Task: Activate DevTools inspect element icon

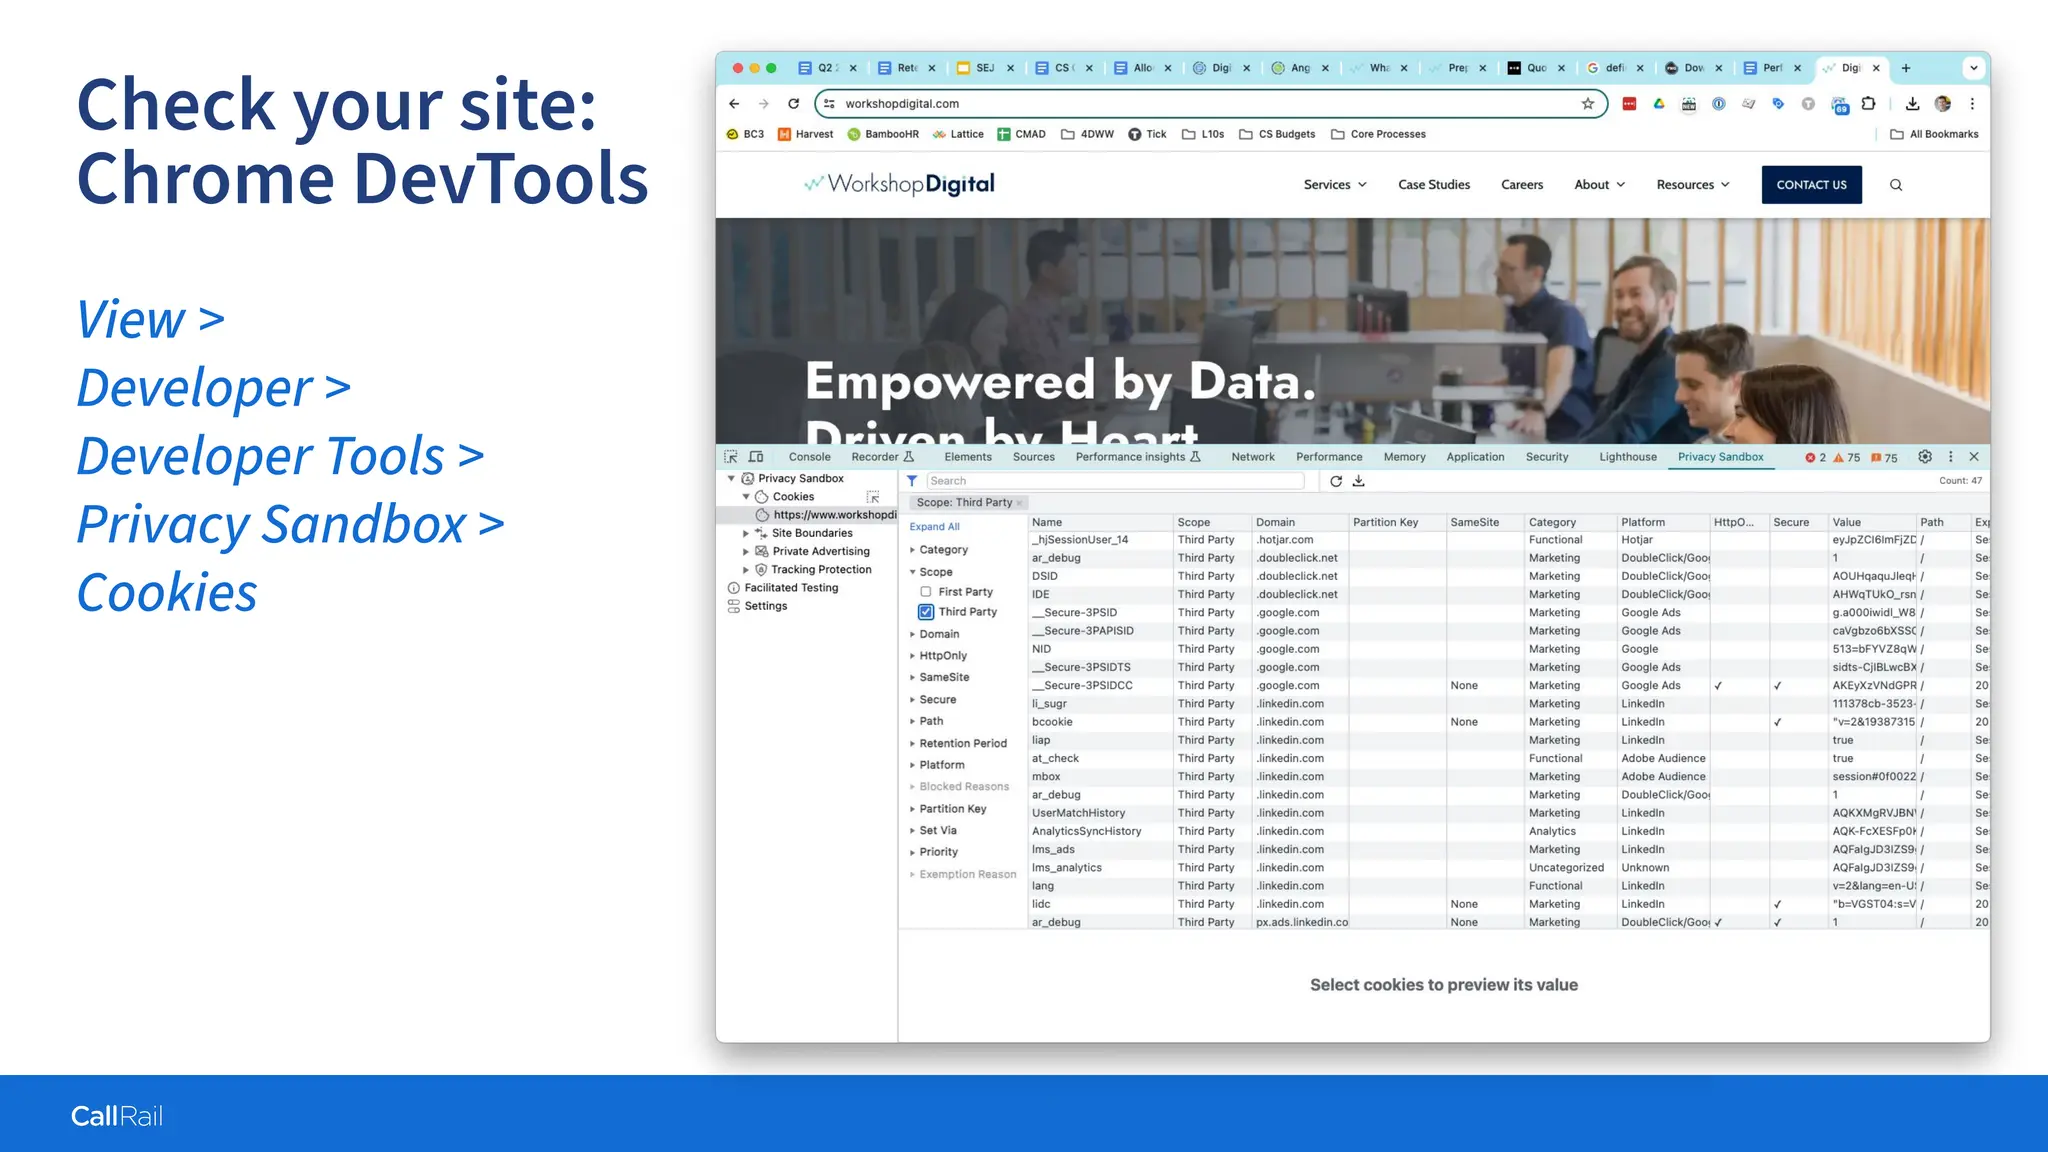Action: pyautogui.click(x=731, y=457)
